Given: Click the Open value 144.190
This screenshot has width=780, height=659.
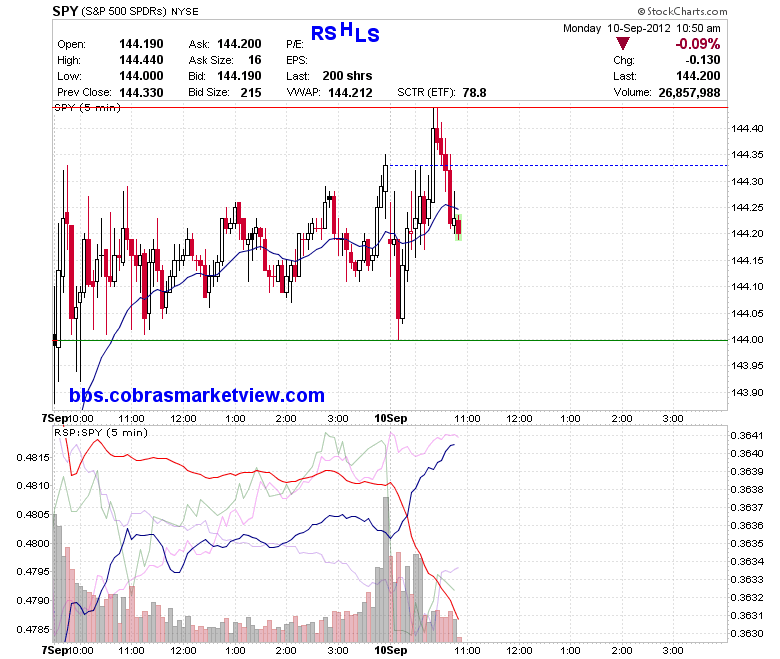Looking at the screenshot, I should pyautogui.click(x=141, y=44).
